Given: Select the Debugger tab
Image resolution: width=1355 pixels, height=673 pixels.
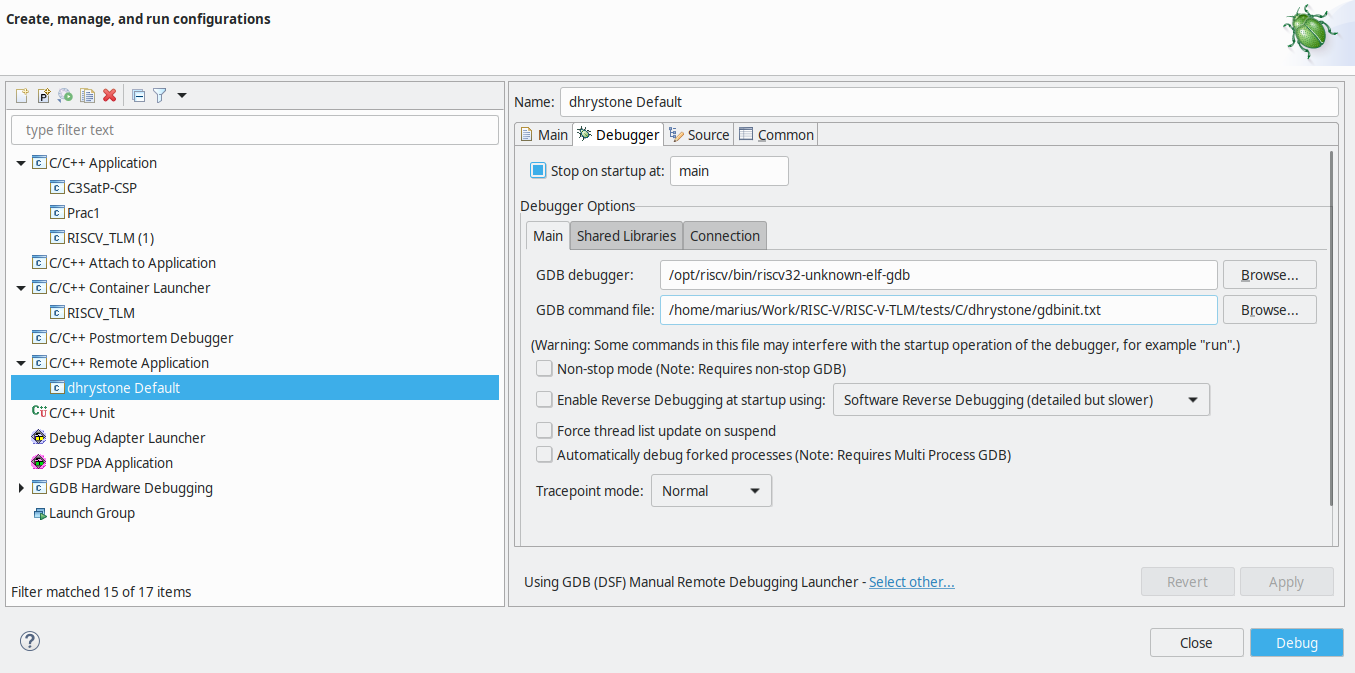Looking at the screenshot, I should click(617, 134).
